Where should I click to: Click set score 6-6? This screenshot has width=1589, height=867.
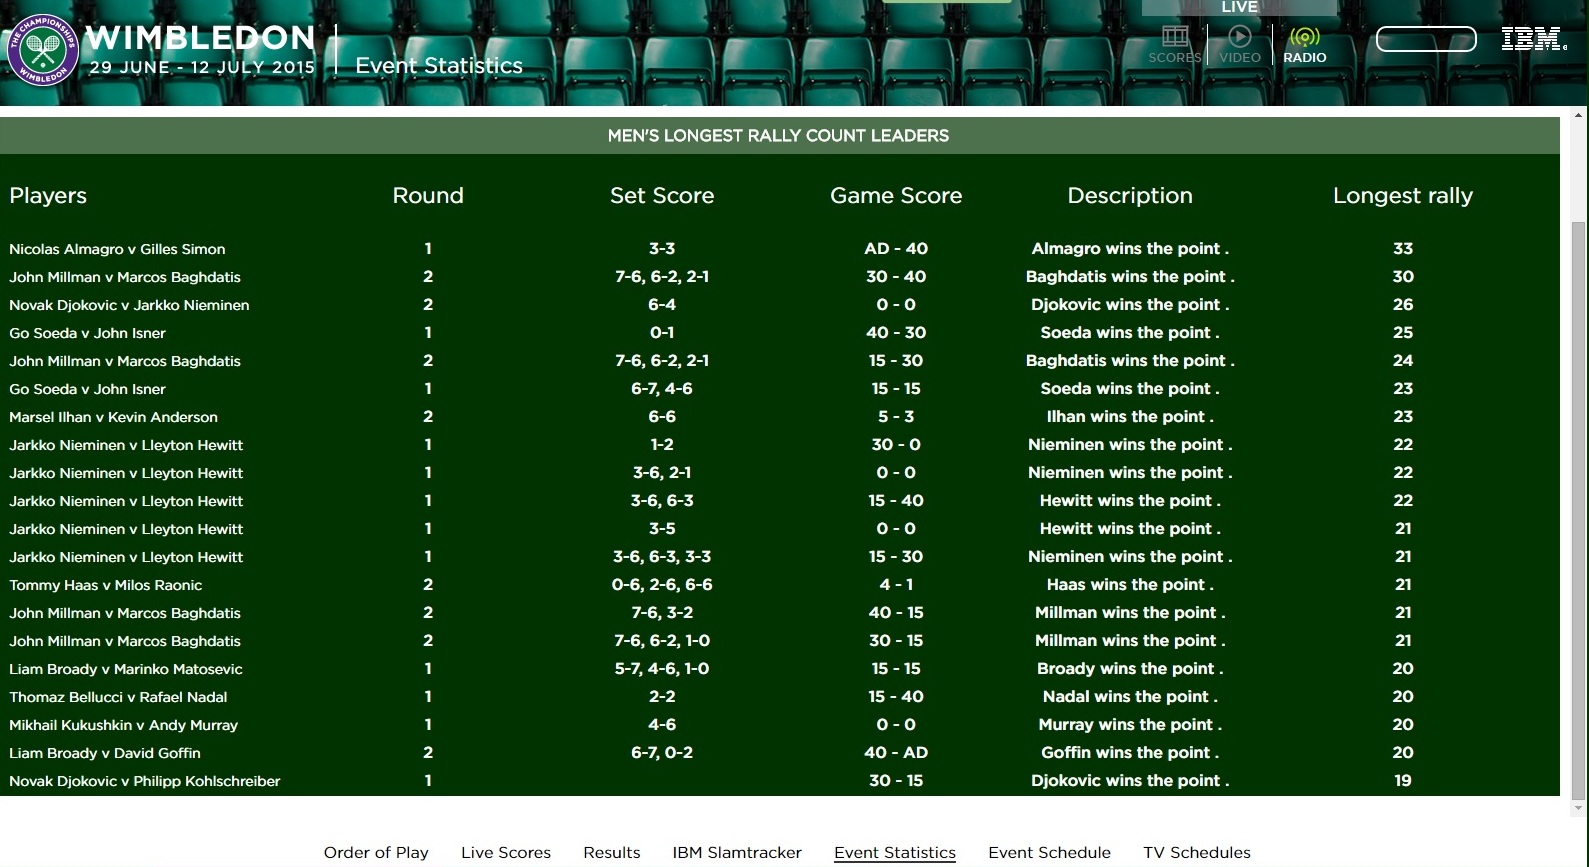pos(662,417)
